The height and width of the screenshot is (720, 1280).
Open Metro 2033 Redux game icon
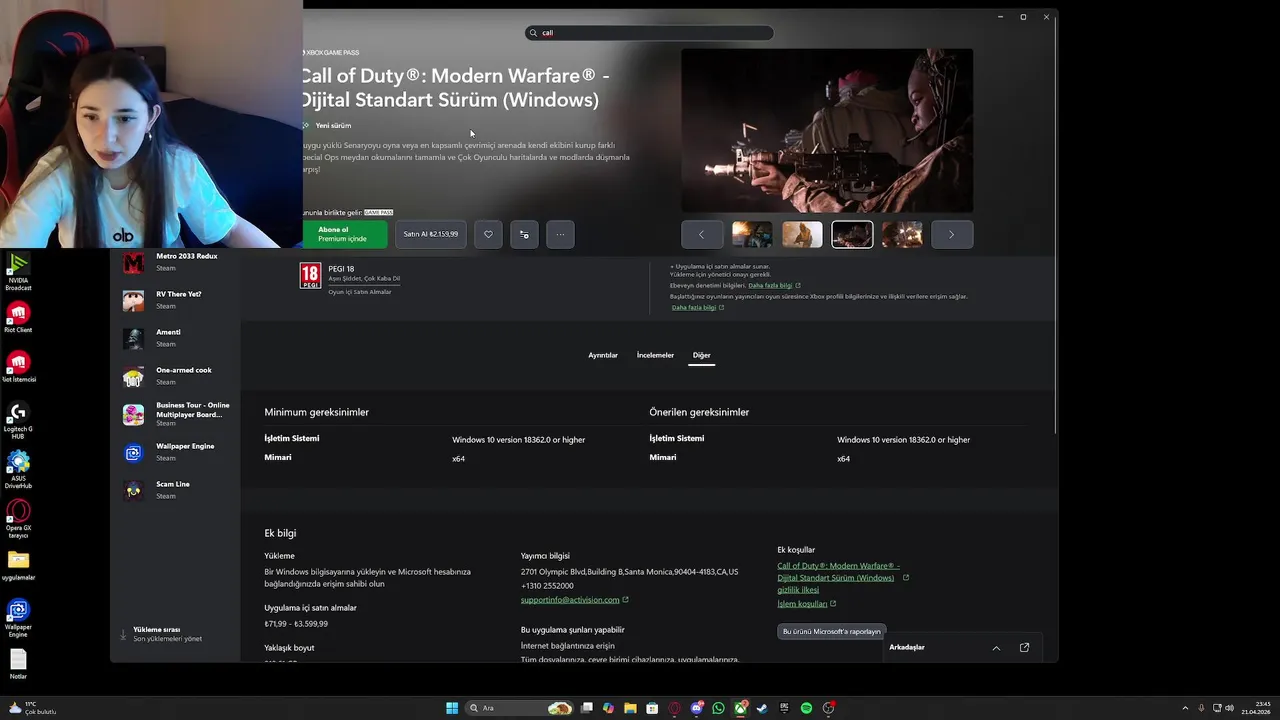click(133, 262)
